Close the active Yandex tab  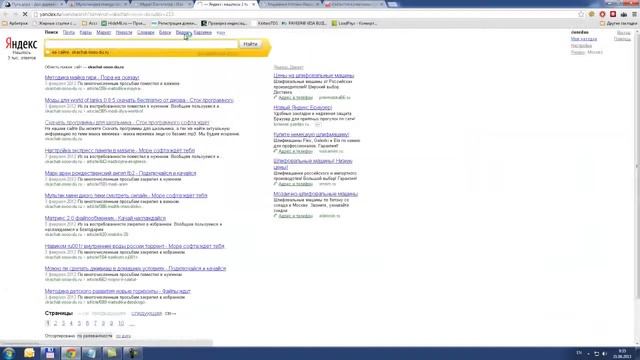coord(253,4)
